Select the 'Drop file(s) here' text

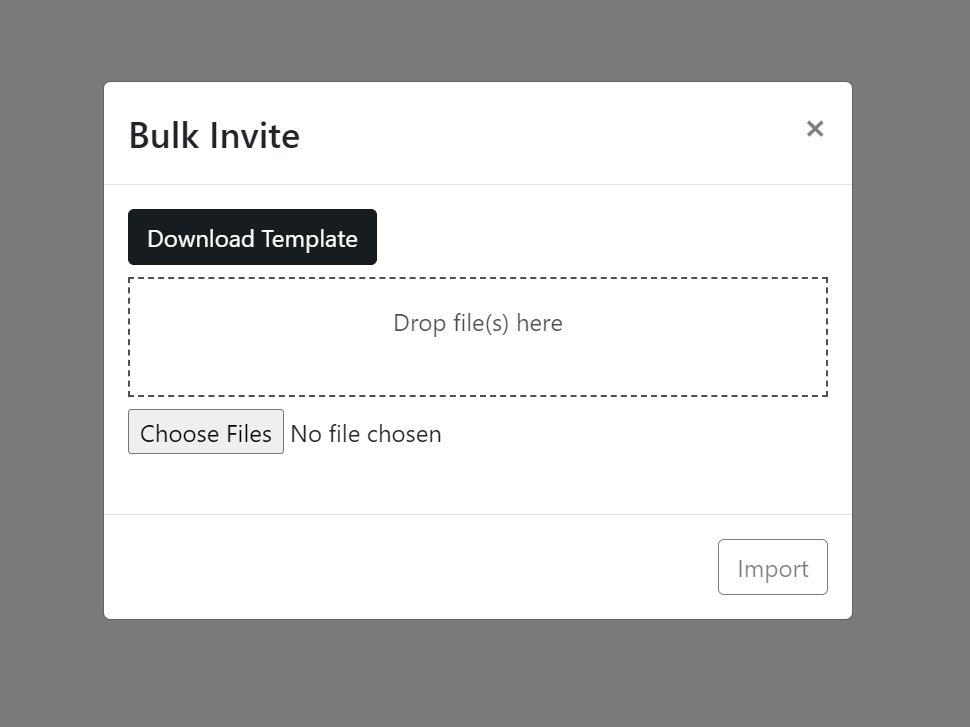[x=478, y=323]
